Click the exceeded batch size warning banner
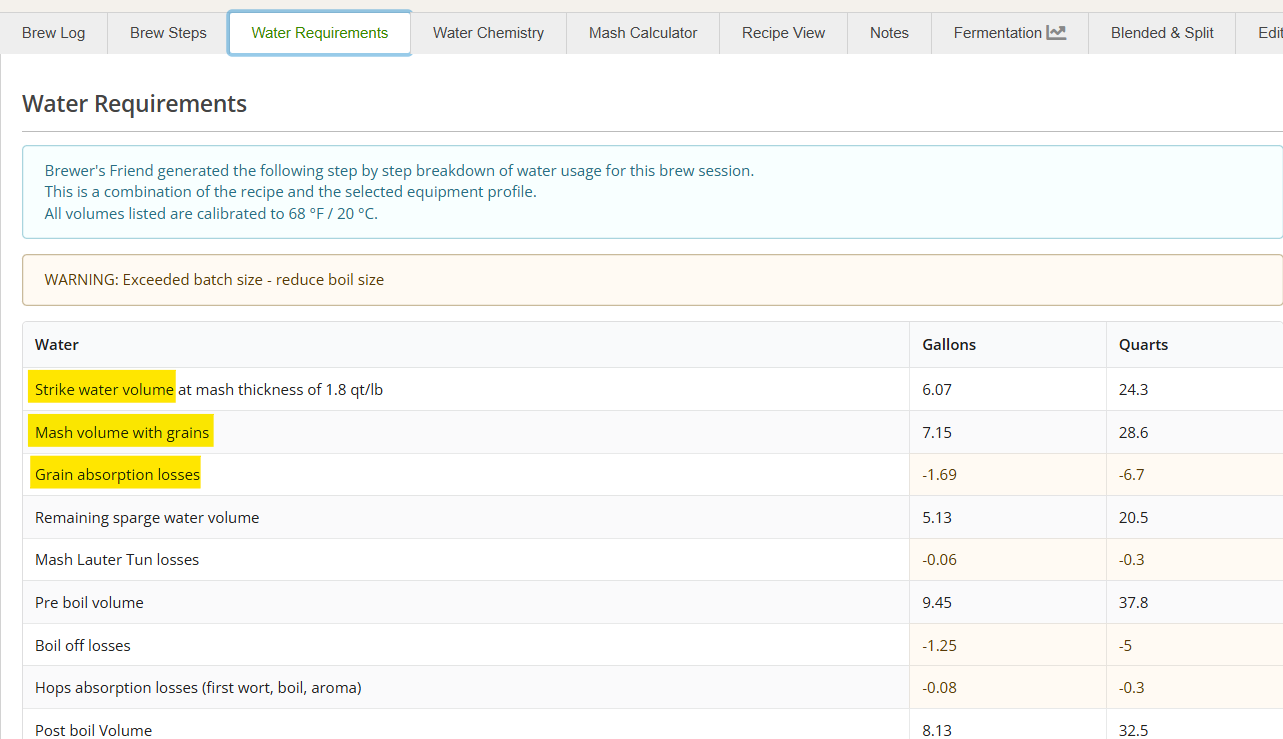1283x739 pixels. click(650, 280)
